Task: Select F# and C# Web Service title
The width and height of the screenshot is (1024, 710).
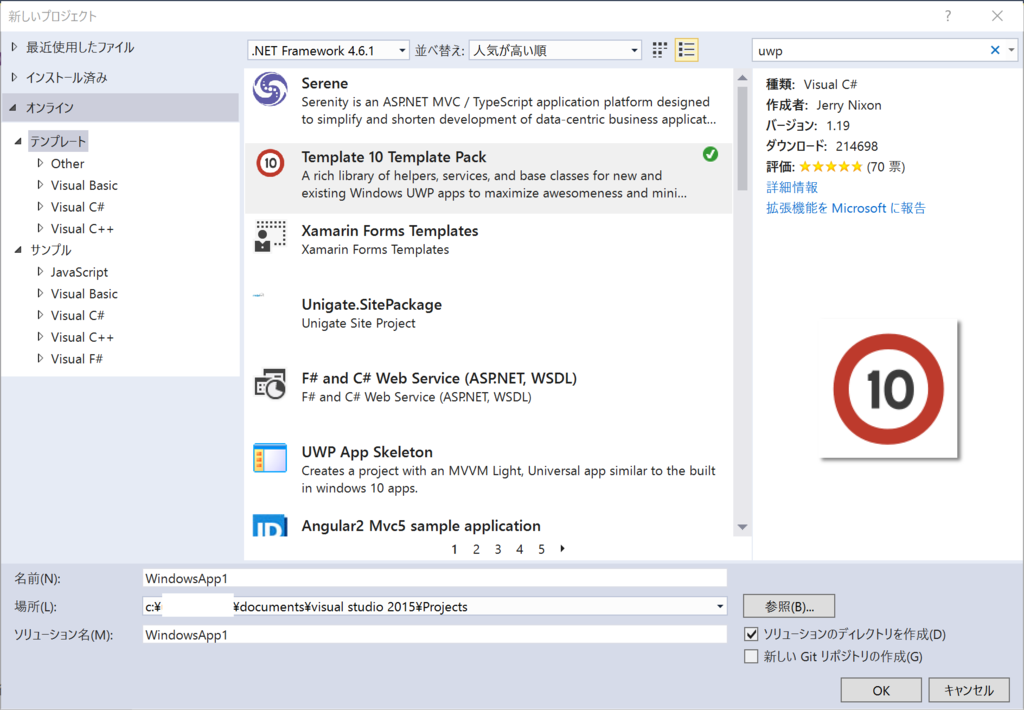Action: coord(439,378)
